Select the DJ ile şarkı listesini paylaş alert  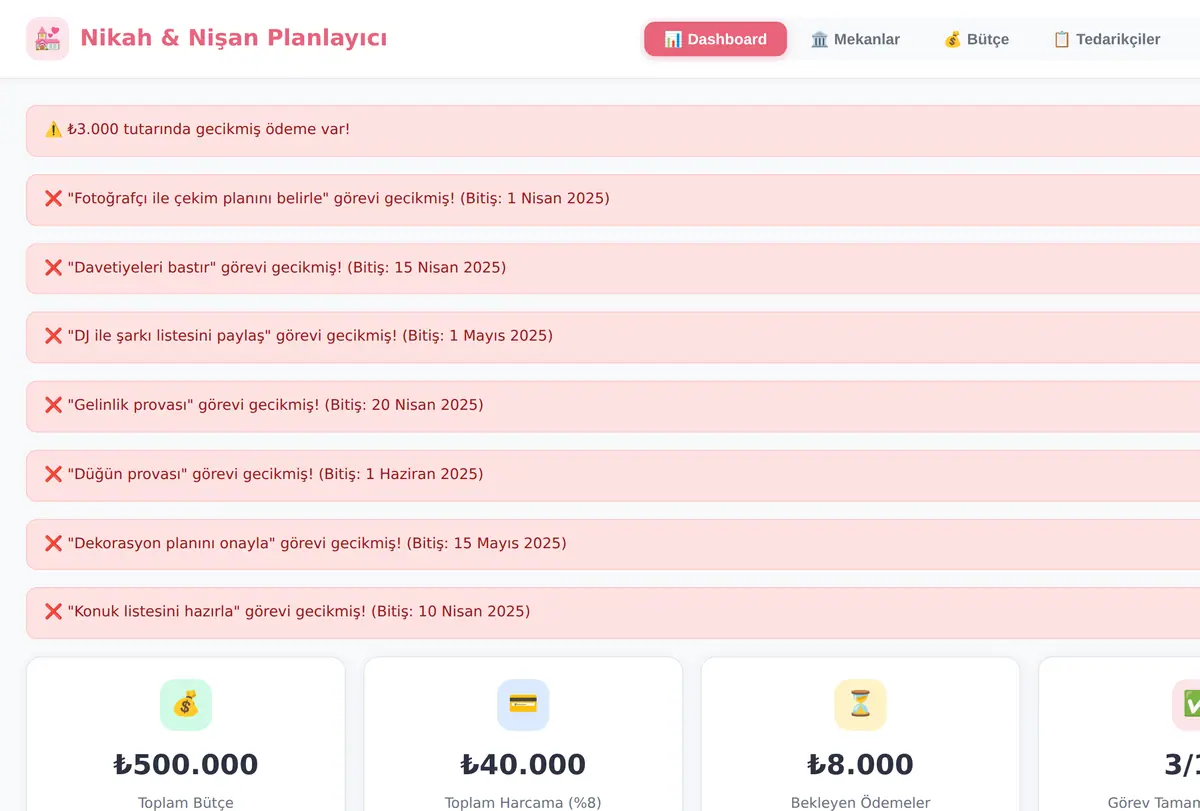pos(613,336)
